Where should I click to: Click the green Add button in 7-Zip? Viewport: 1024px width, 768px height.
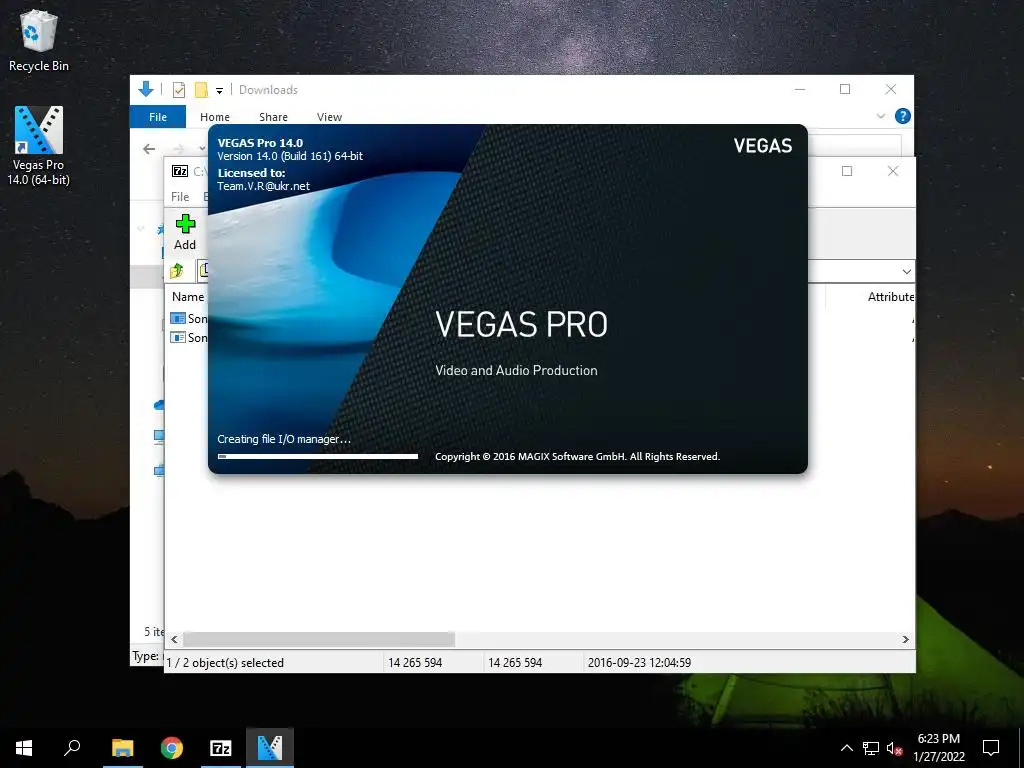click(x=185, y=232)
